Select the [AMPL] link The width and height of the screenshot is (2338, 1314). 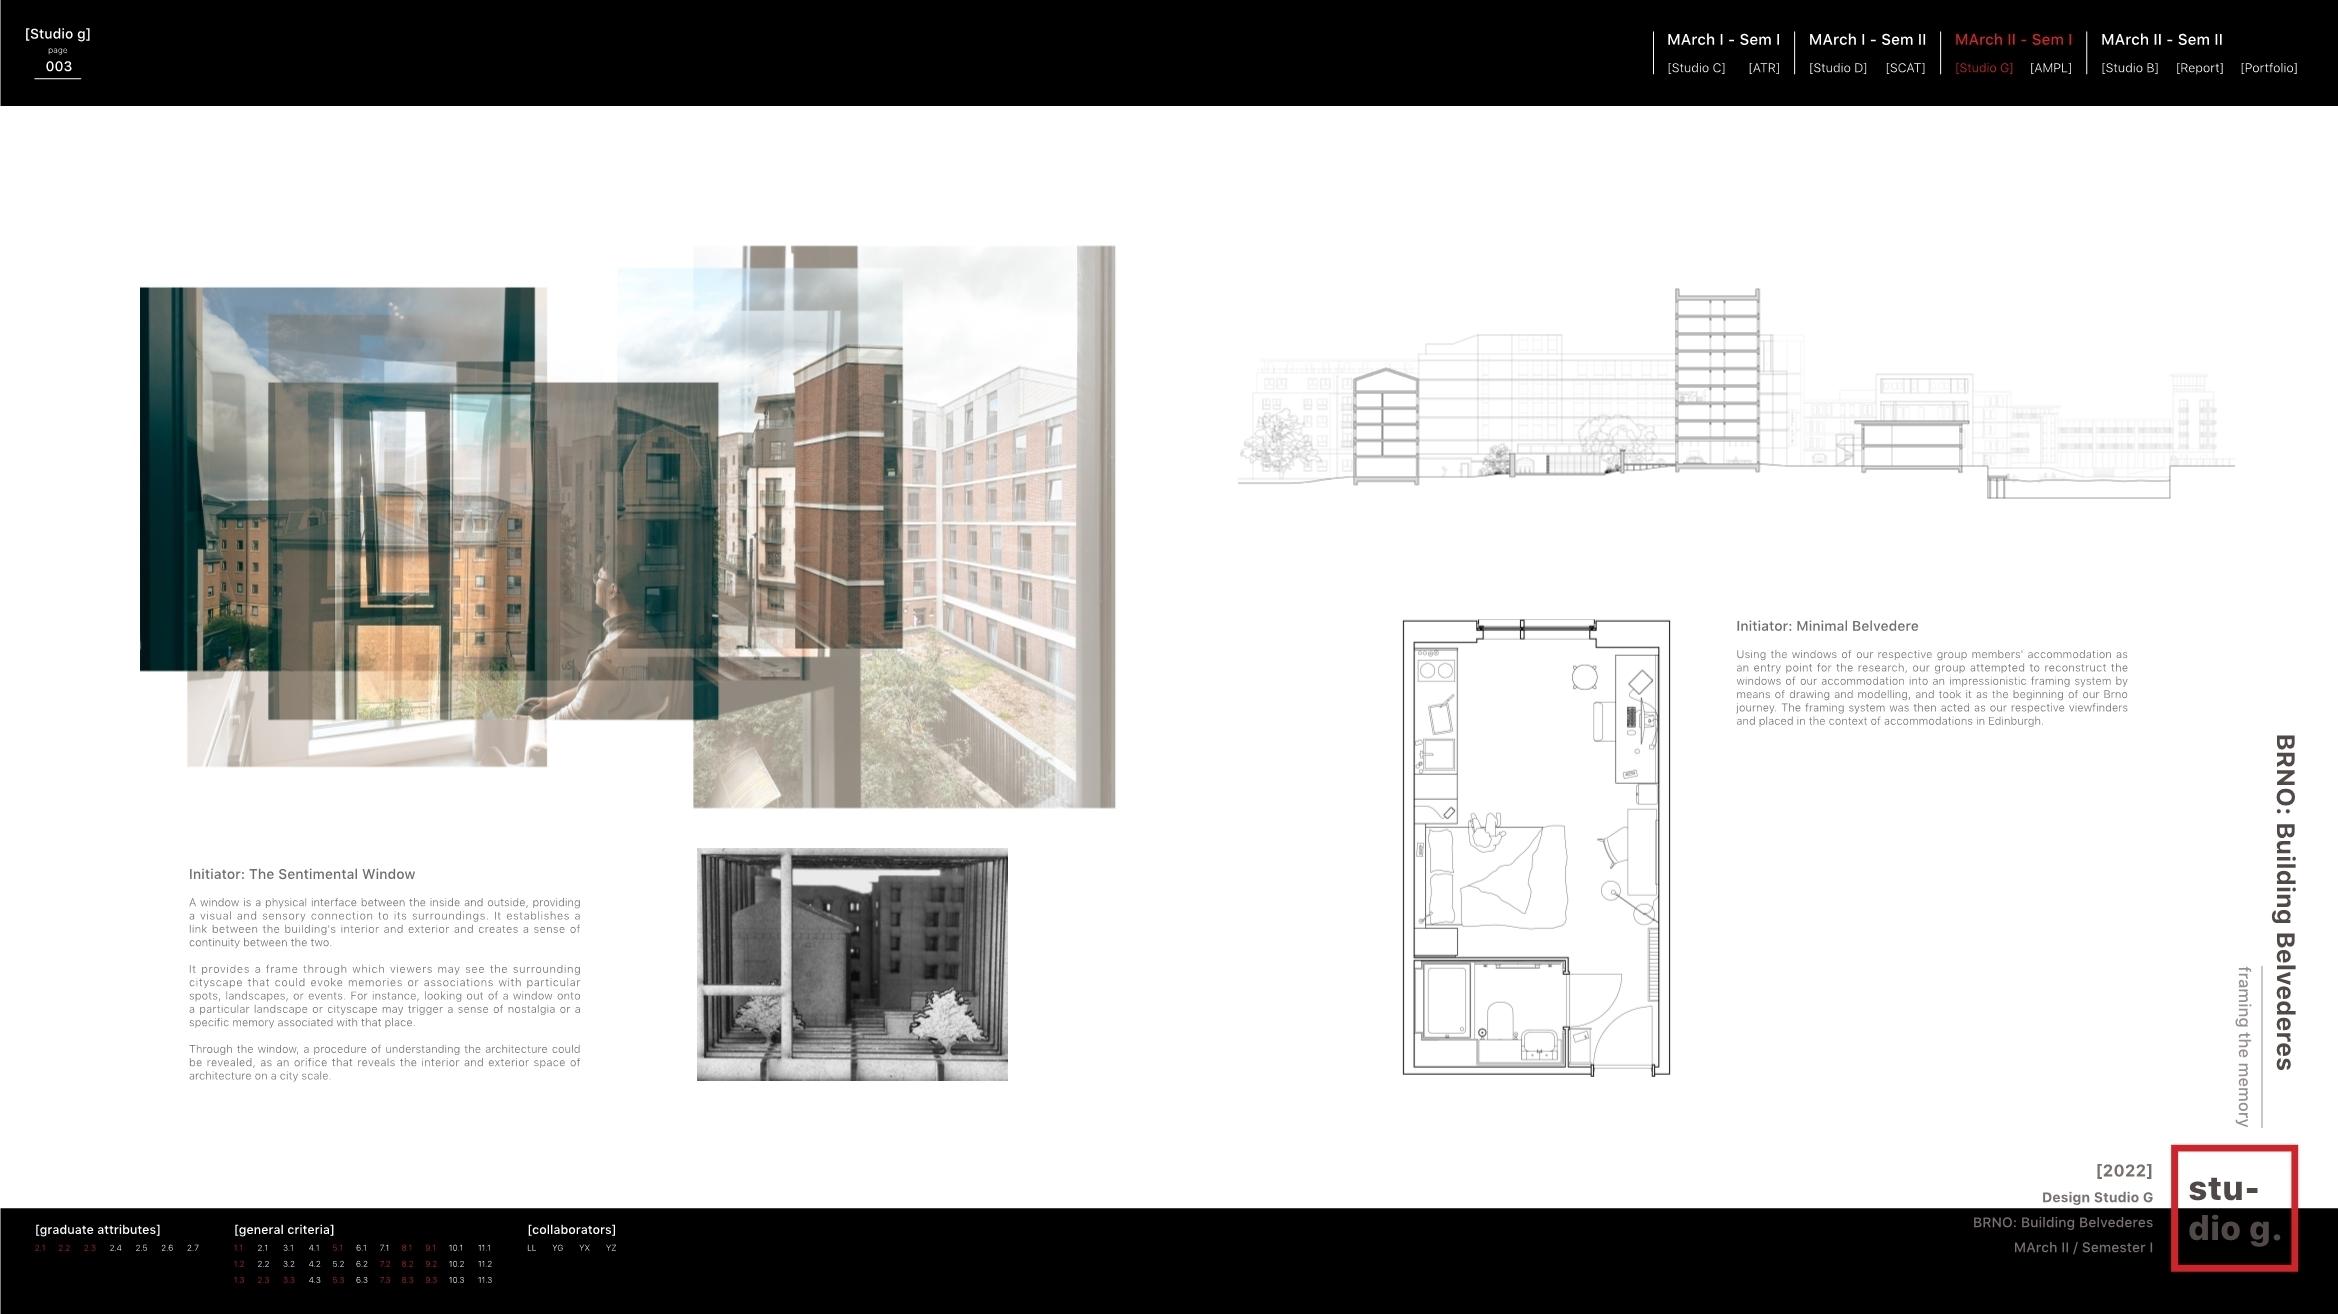click(x=2050, y=68)
